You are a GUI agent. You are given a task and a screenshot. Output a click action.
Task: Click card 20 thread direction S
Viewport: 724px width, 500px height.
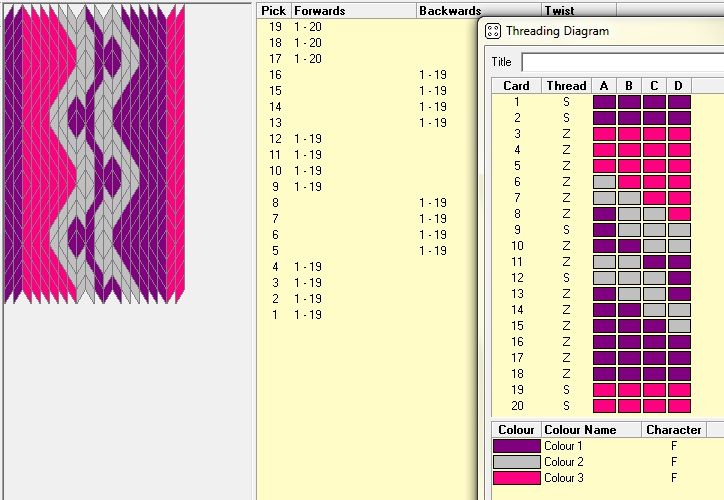567,406
